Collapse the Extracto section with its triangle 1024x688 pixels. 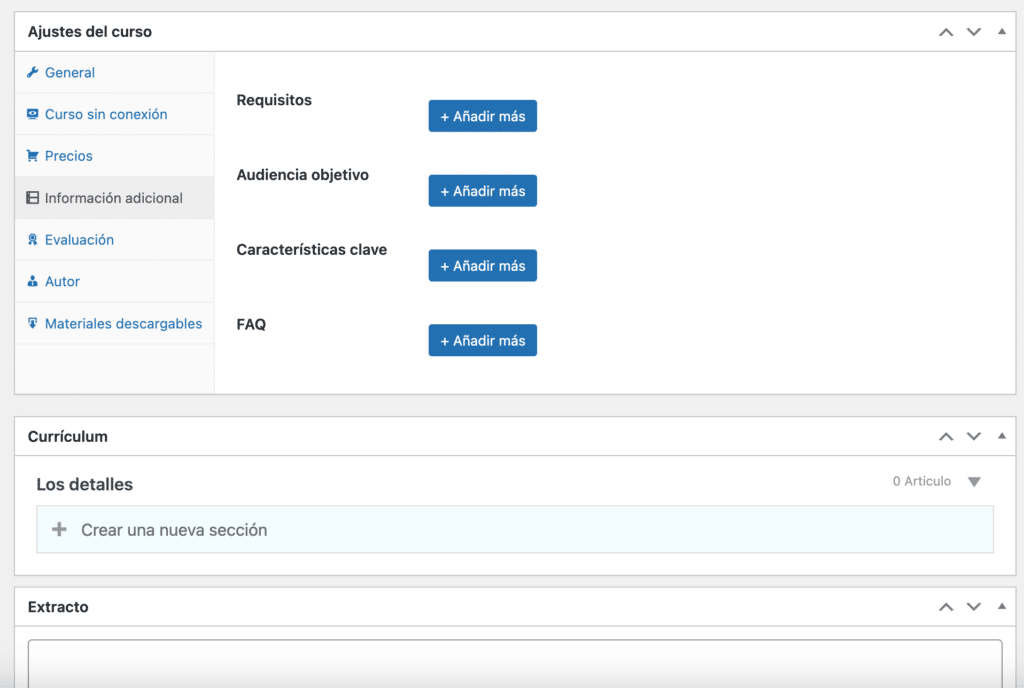(1001, 606)
